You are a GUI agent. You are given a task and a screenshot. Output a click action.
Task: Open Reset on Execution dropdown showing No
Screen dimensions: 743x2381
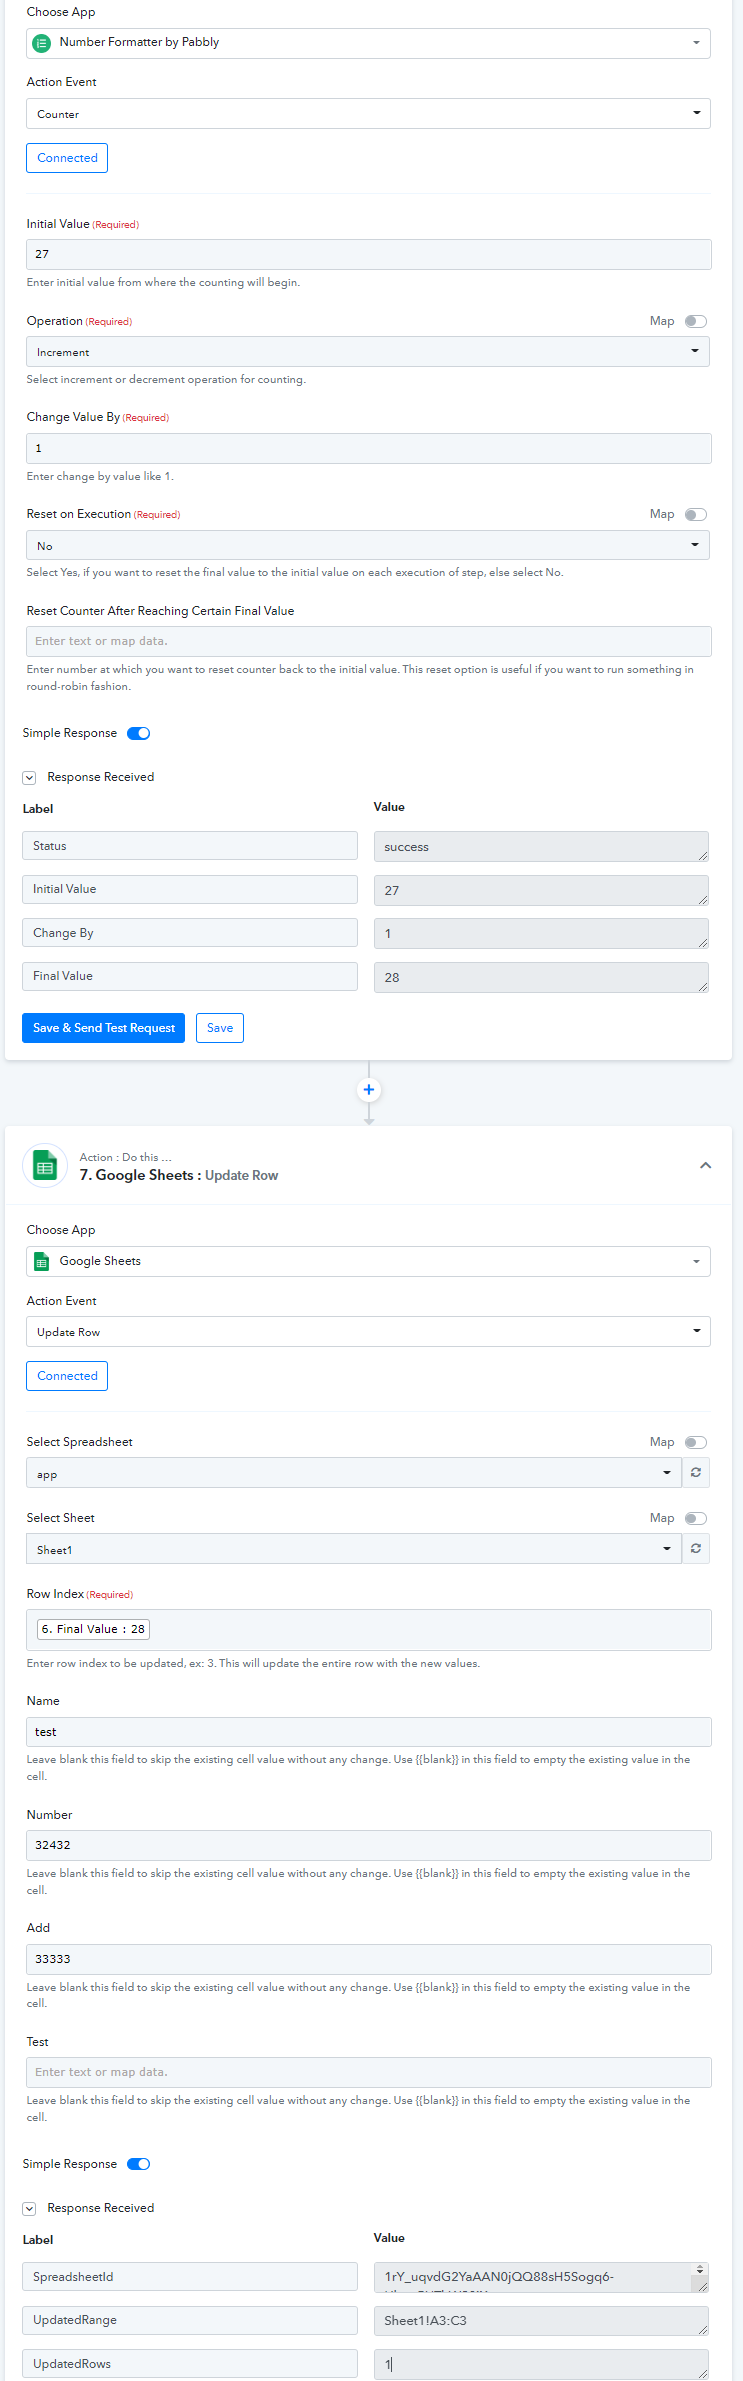(368, 545)
